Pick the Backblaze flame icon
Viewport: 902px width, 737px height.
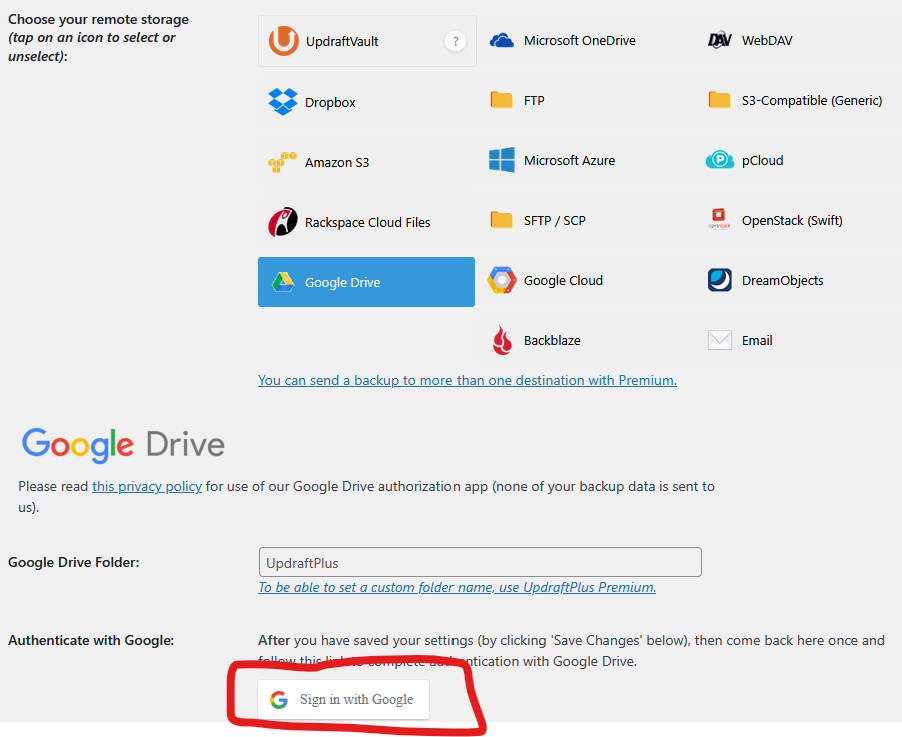point(502,340)
